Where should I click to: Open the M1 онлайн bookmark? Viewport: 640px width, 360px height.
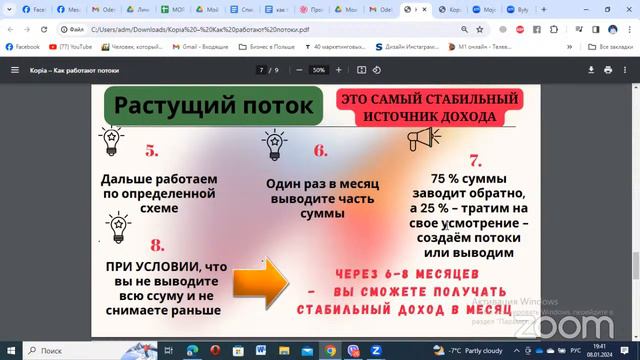coord(480,47)
